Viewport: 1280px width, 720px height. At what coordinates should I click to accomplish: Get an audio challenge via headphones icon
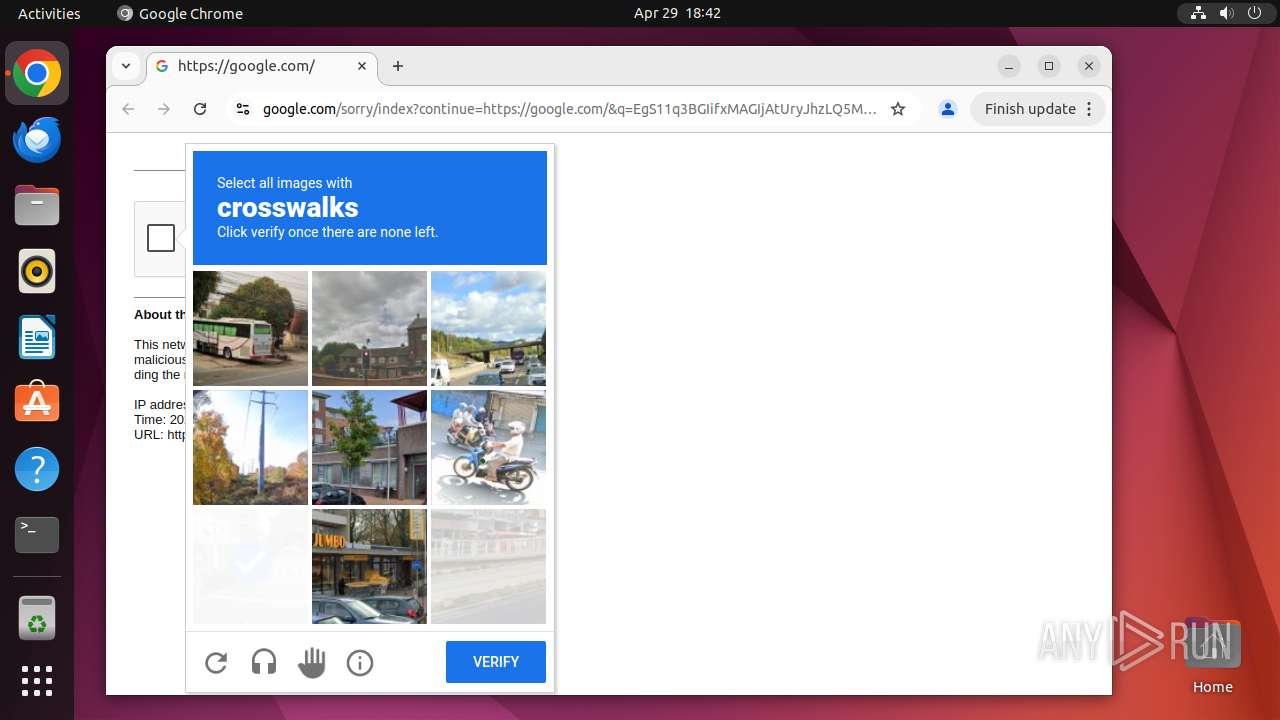click(264, 662)
